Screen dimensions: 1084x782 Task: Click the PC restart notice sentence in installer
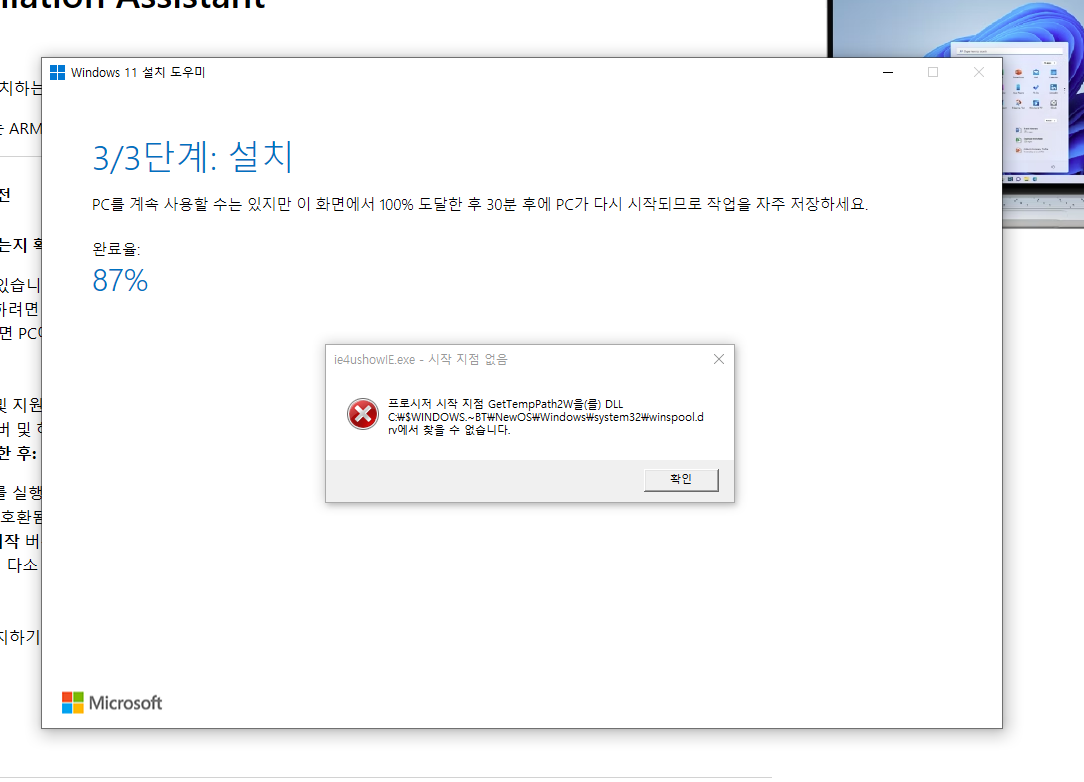pos(480,204)
